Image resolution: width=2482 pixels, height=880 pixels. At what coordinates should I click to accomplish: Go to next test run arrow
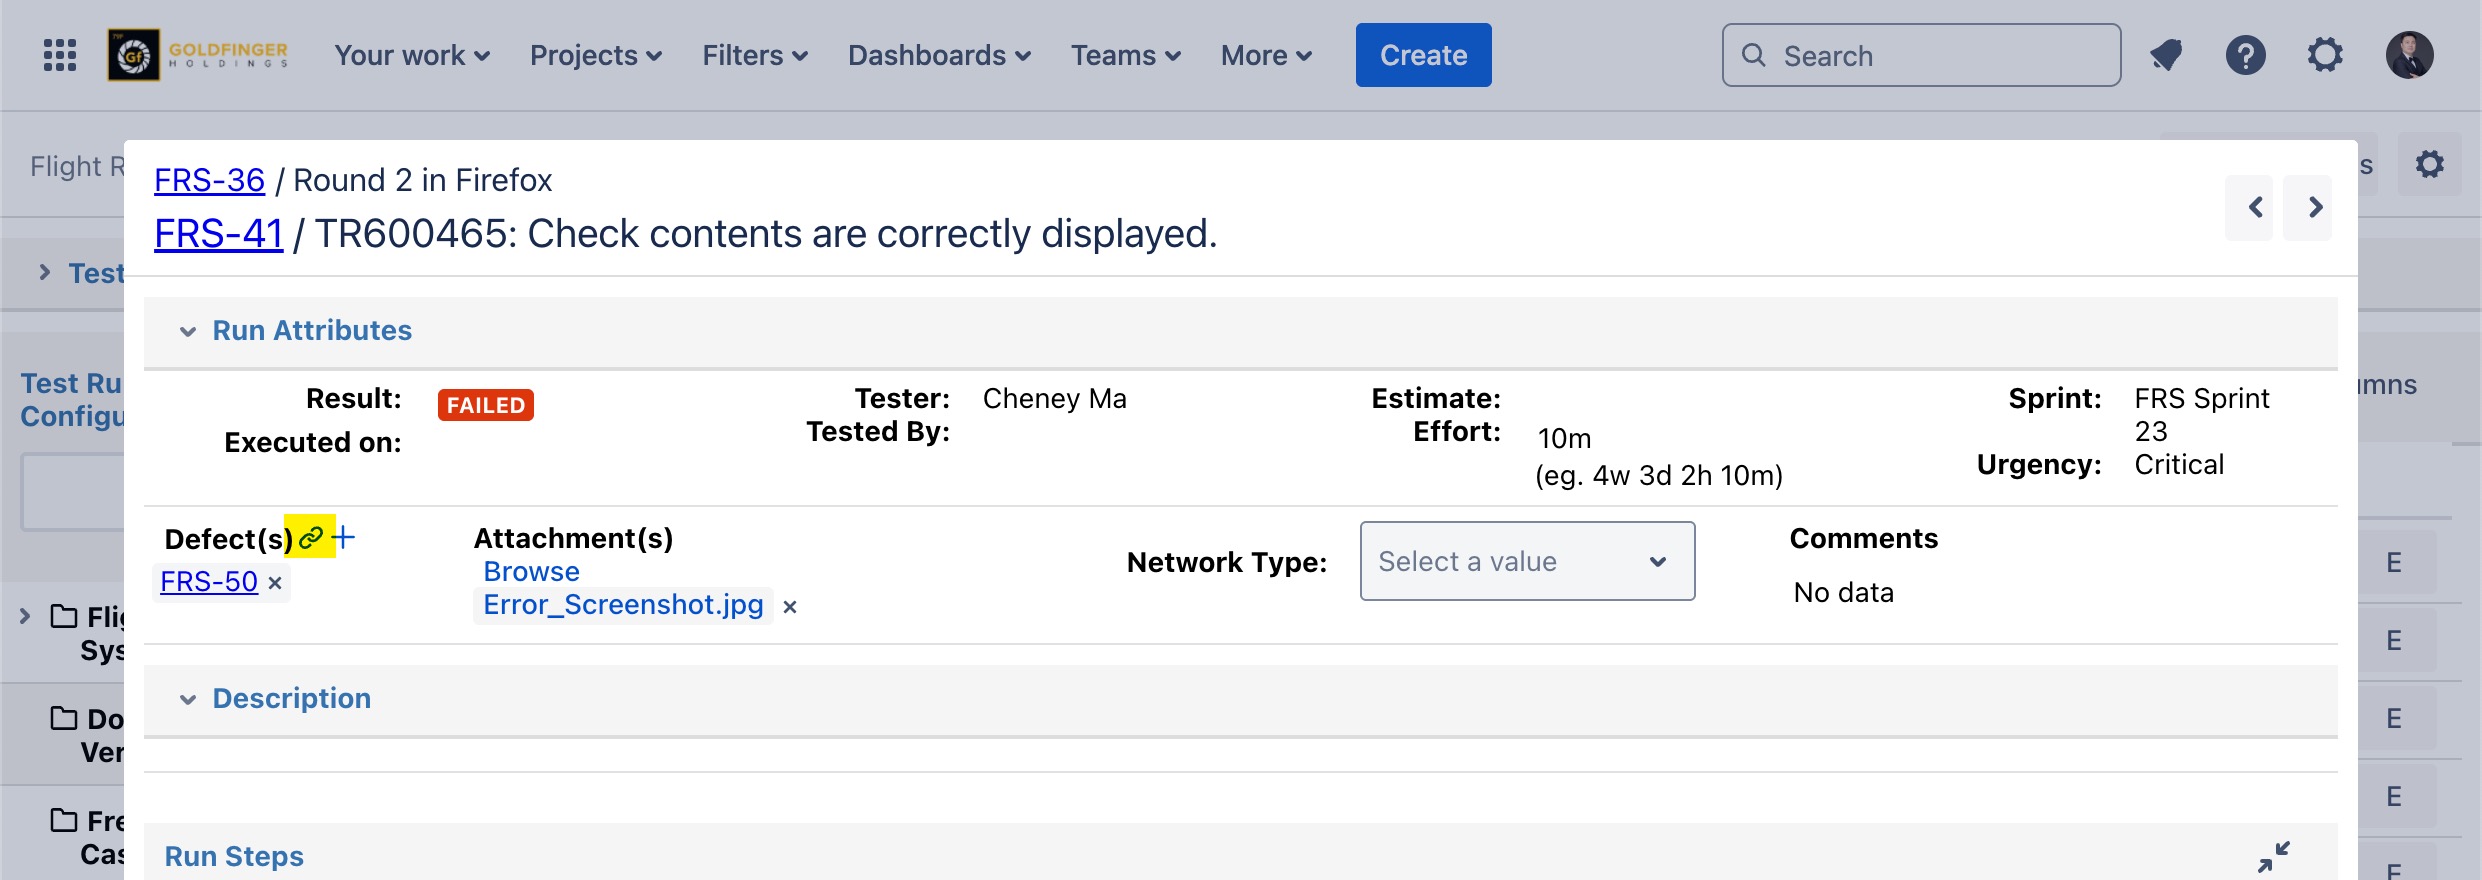click(x=2315, y=207)
